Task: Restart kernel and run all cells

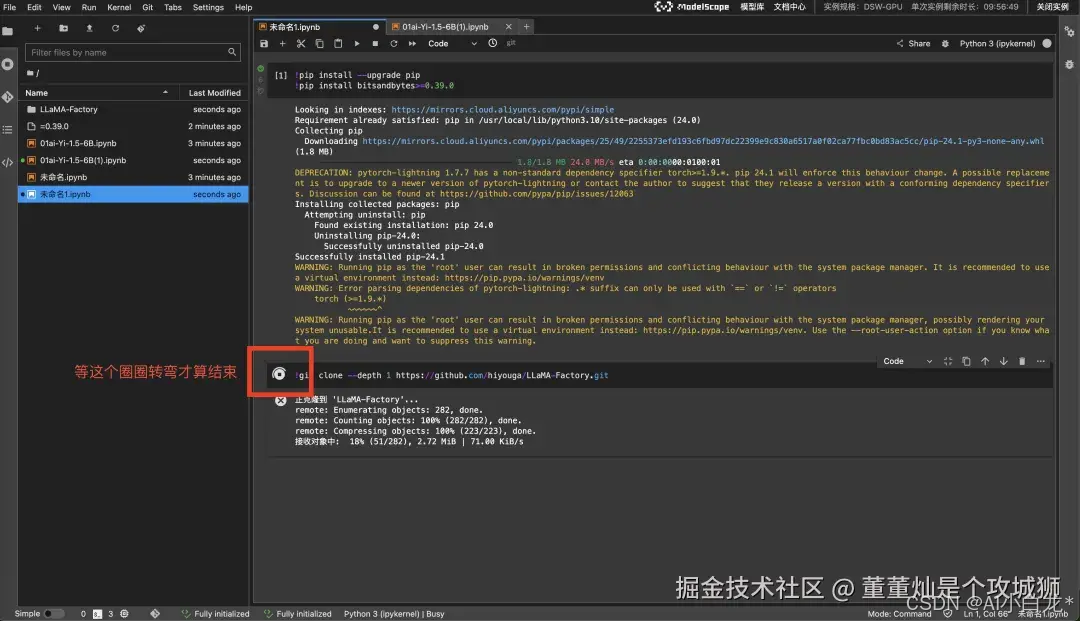Action: coord(413,43)
